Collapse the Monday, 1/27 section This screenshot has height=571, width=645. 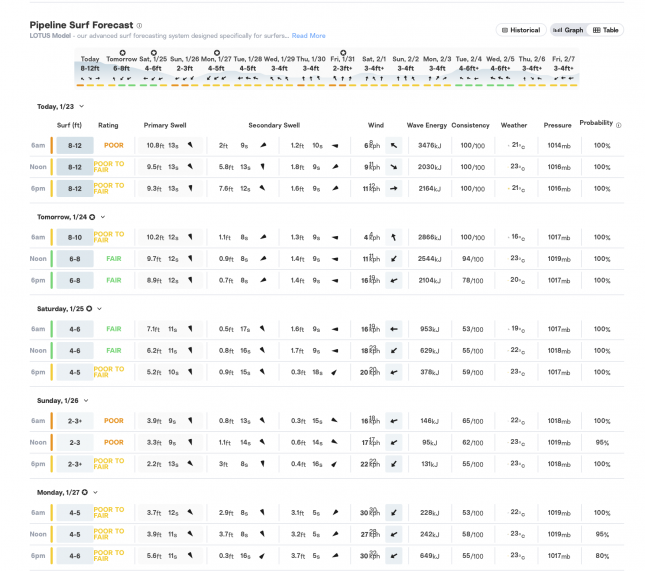(x=95, y=492)
